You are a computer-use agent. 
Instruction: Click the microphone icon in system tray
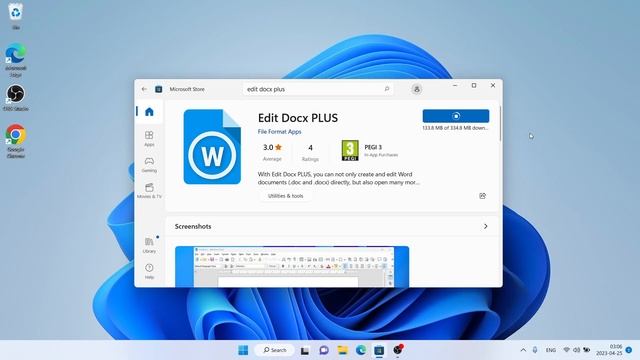click(535, 350)
